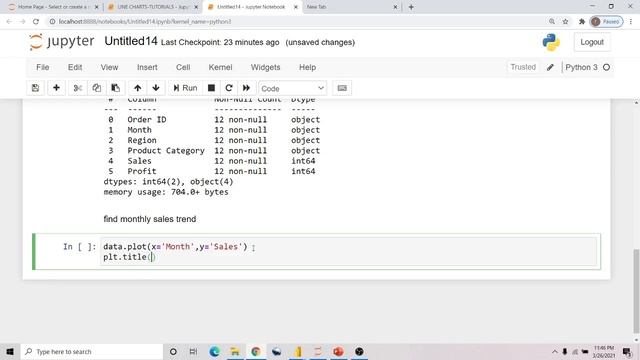Bookmark this page with star icon

coord(565,22)
